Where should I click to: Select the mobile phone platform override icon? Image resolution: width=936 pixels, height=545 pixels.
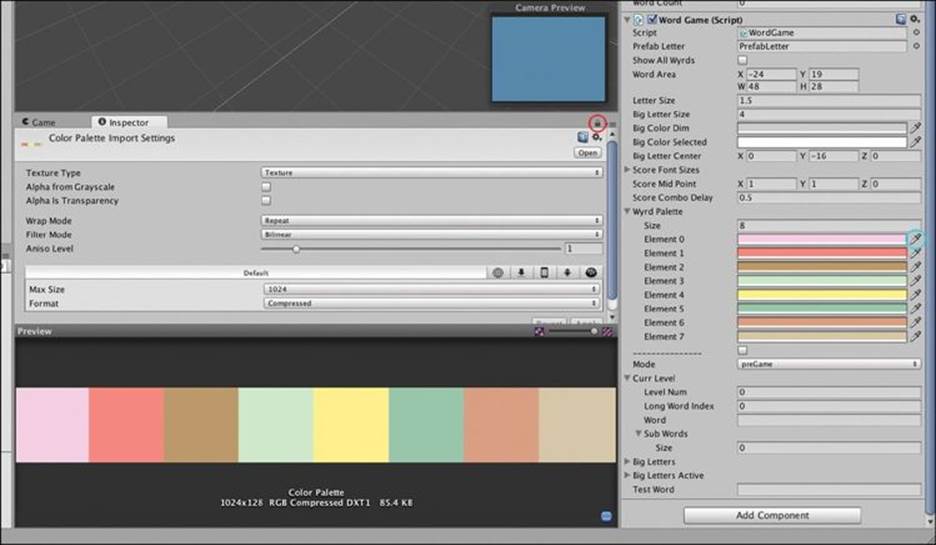(544, 273)
